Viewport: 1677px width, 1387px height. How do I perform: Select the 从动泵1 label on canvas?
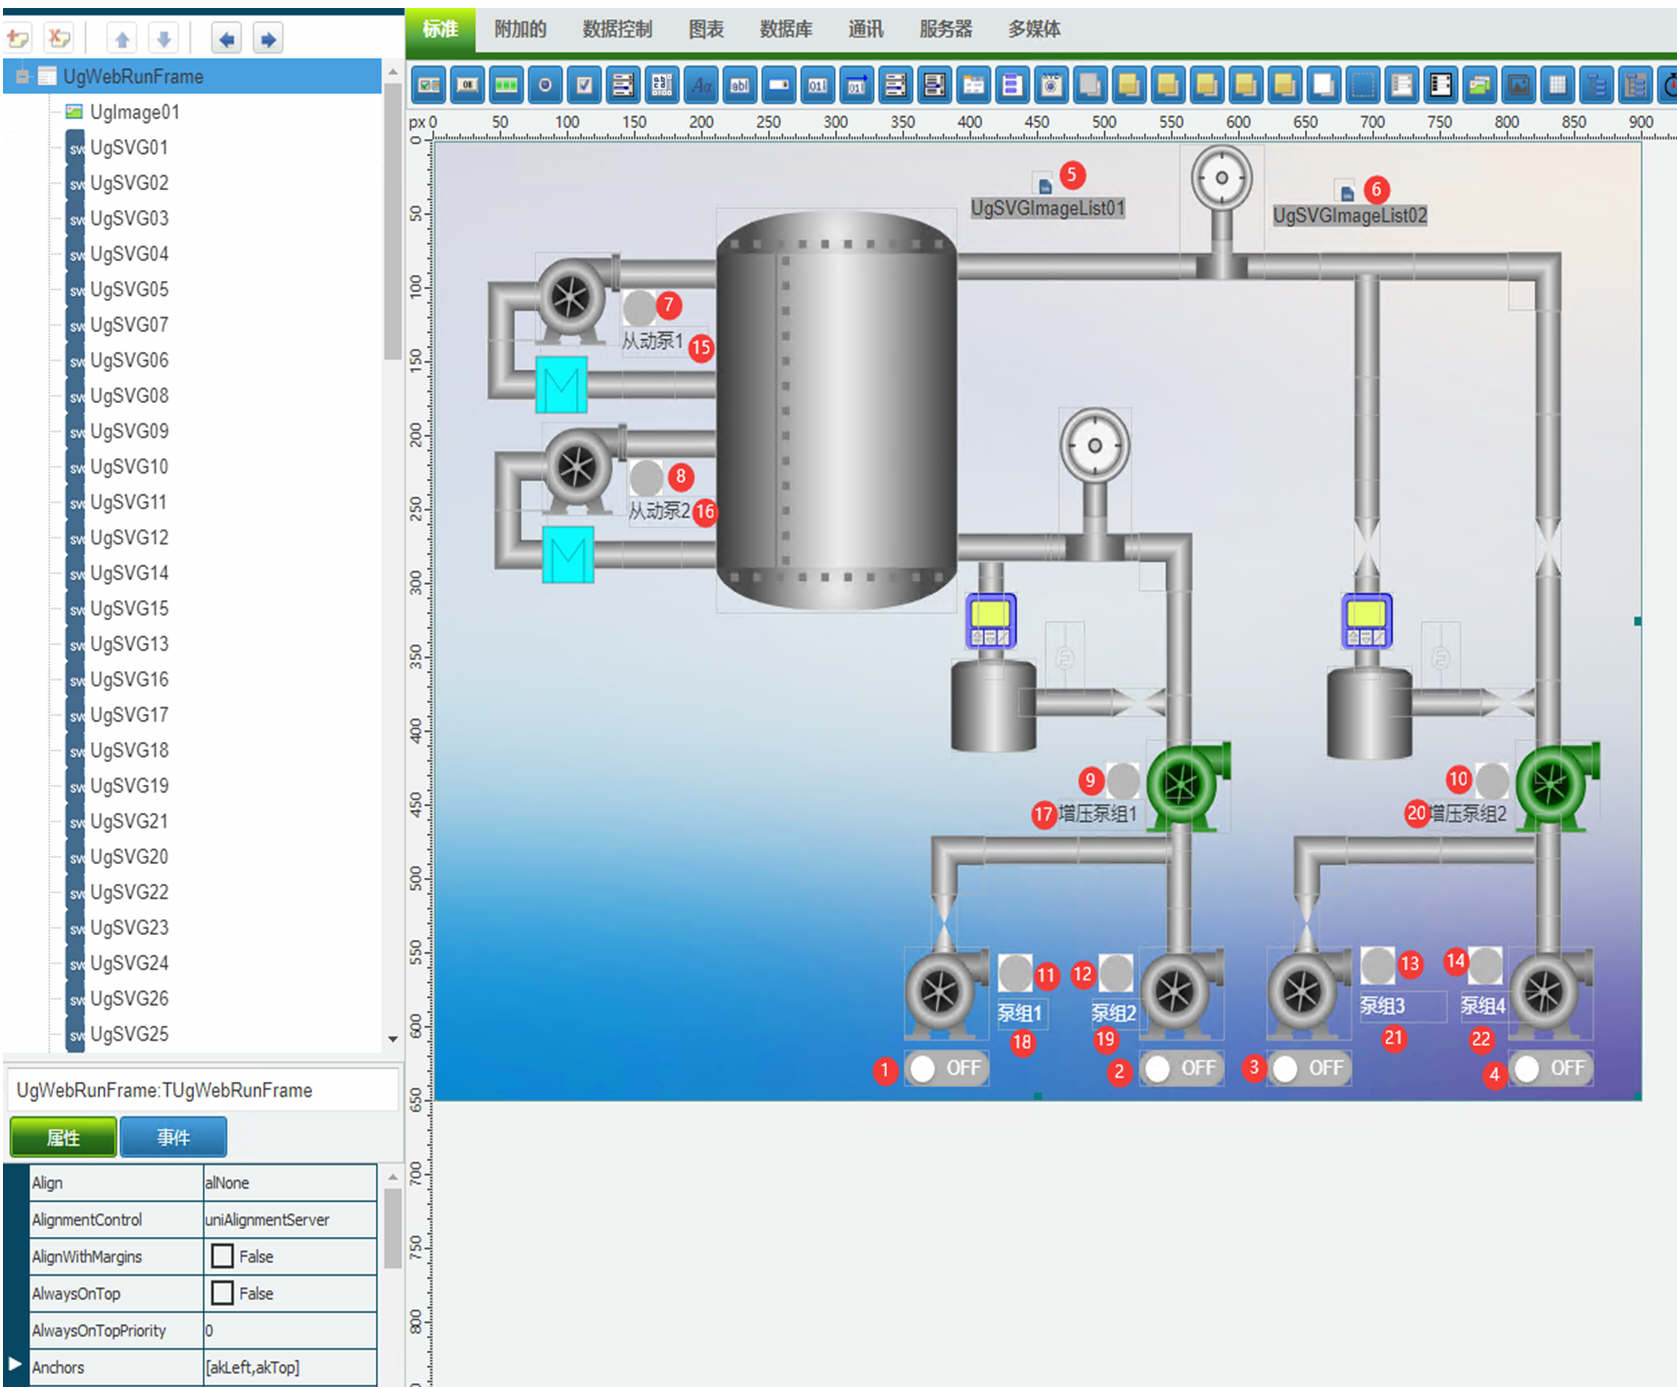(x=652, y=341)
